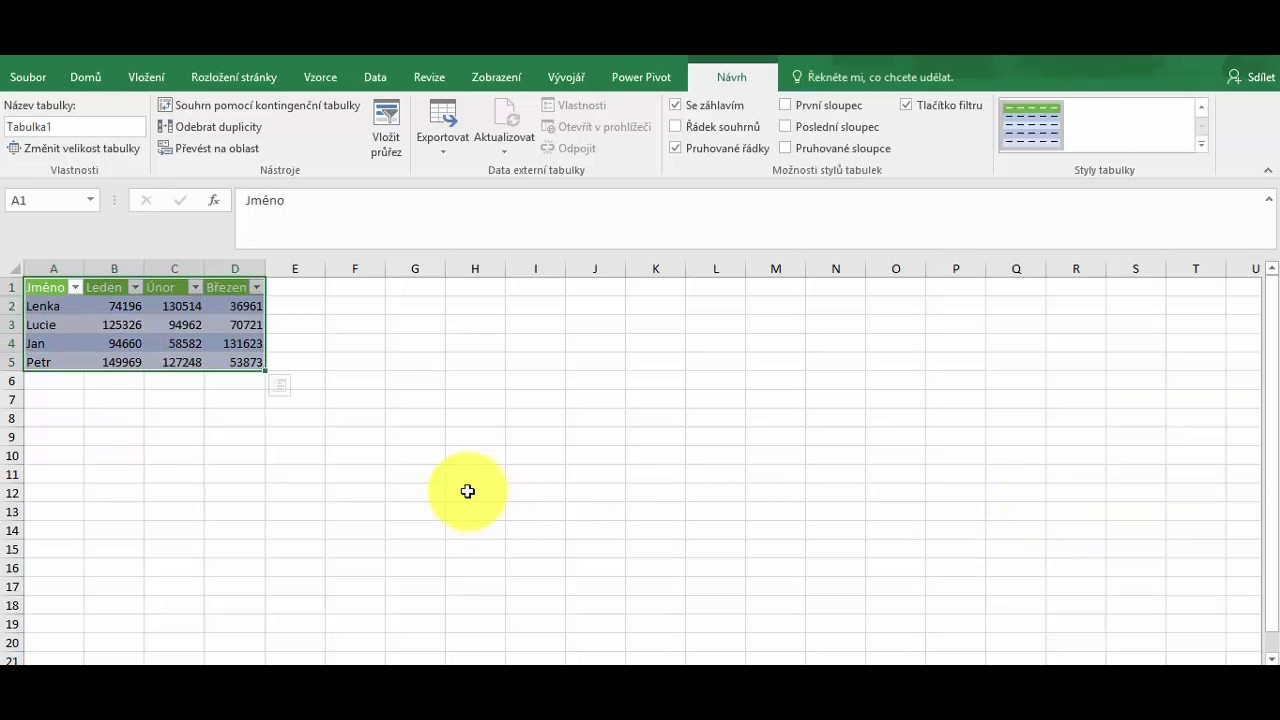Screen dimensions: 1280x720
Task: Enable the První sloupec checkbox
Action: pyautogui.click(x=785, y=105)
